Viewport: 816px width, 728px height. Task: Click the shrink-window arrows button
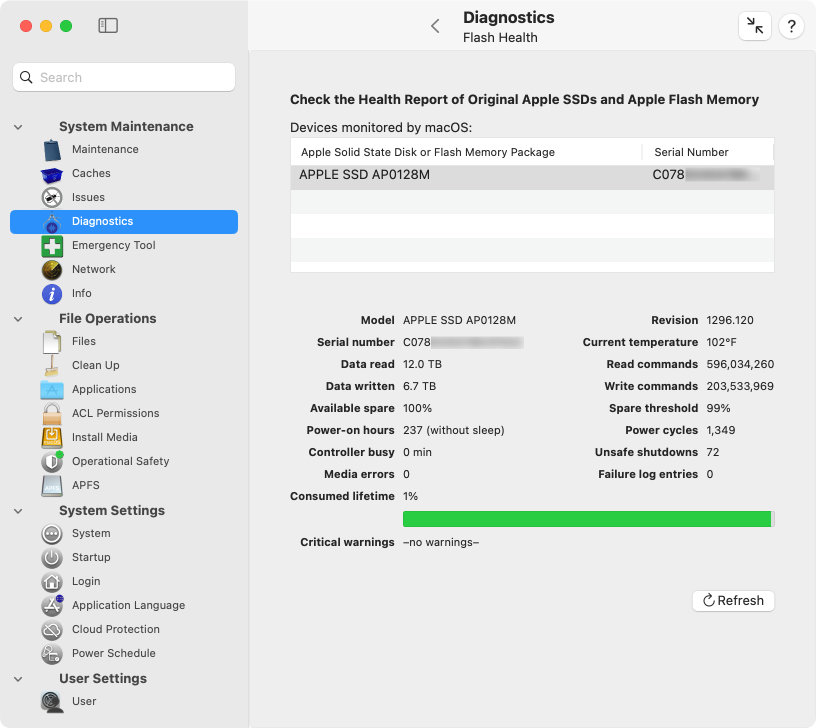pos(755,25)
